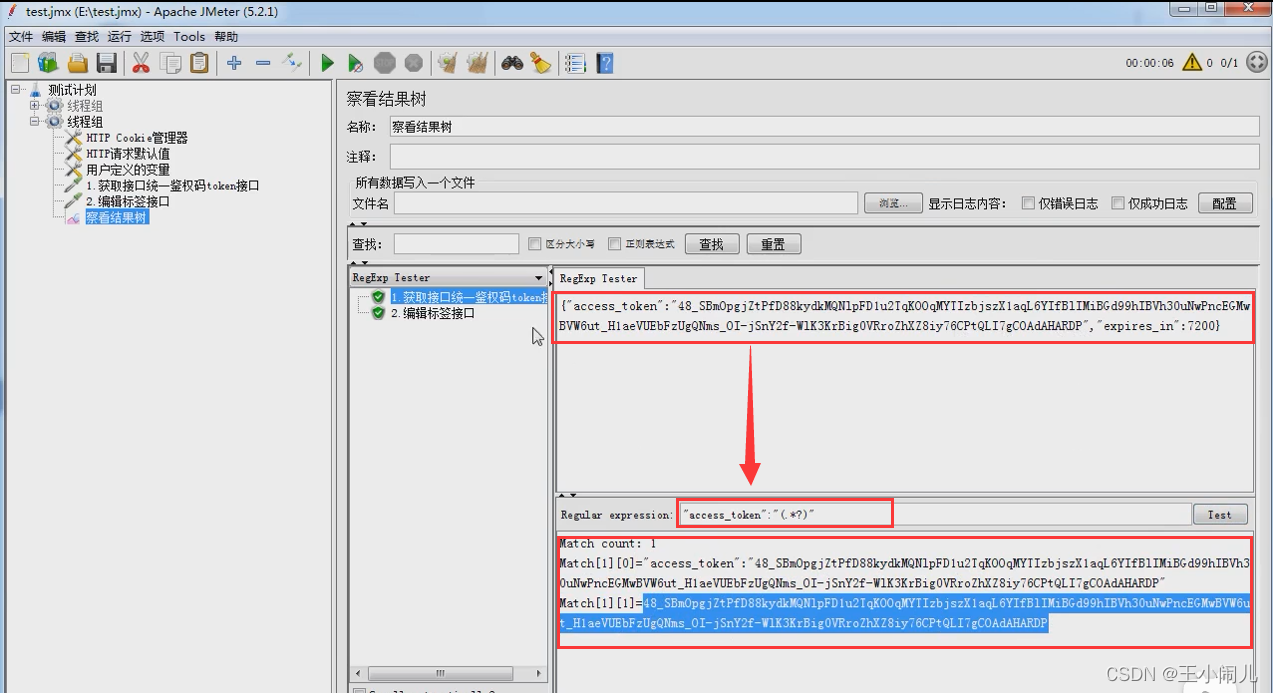Focus the 查找 search text field
This screenshot has width=1273, height=693.
point(456,244)
